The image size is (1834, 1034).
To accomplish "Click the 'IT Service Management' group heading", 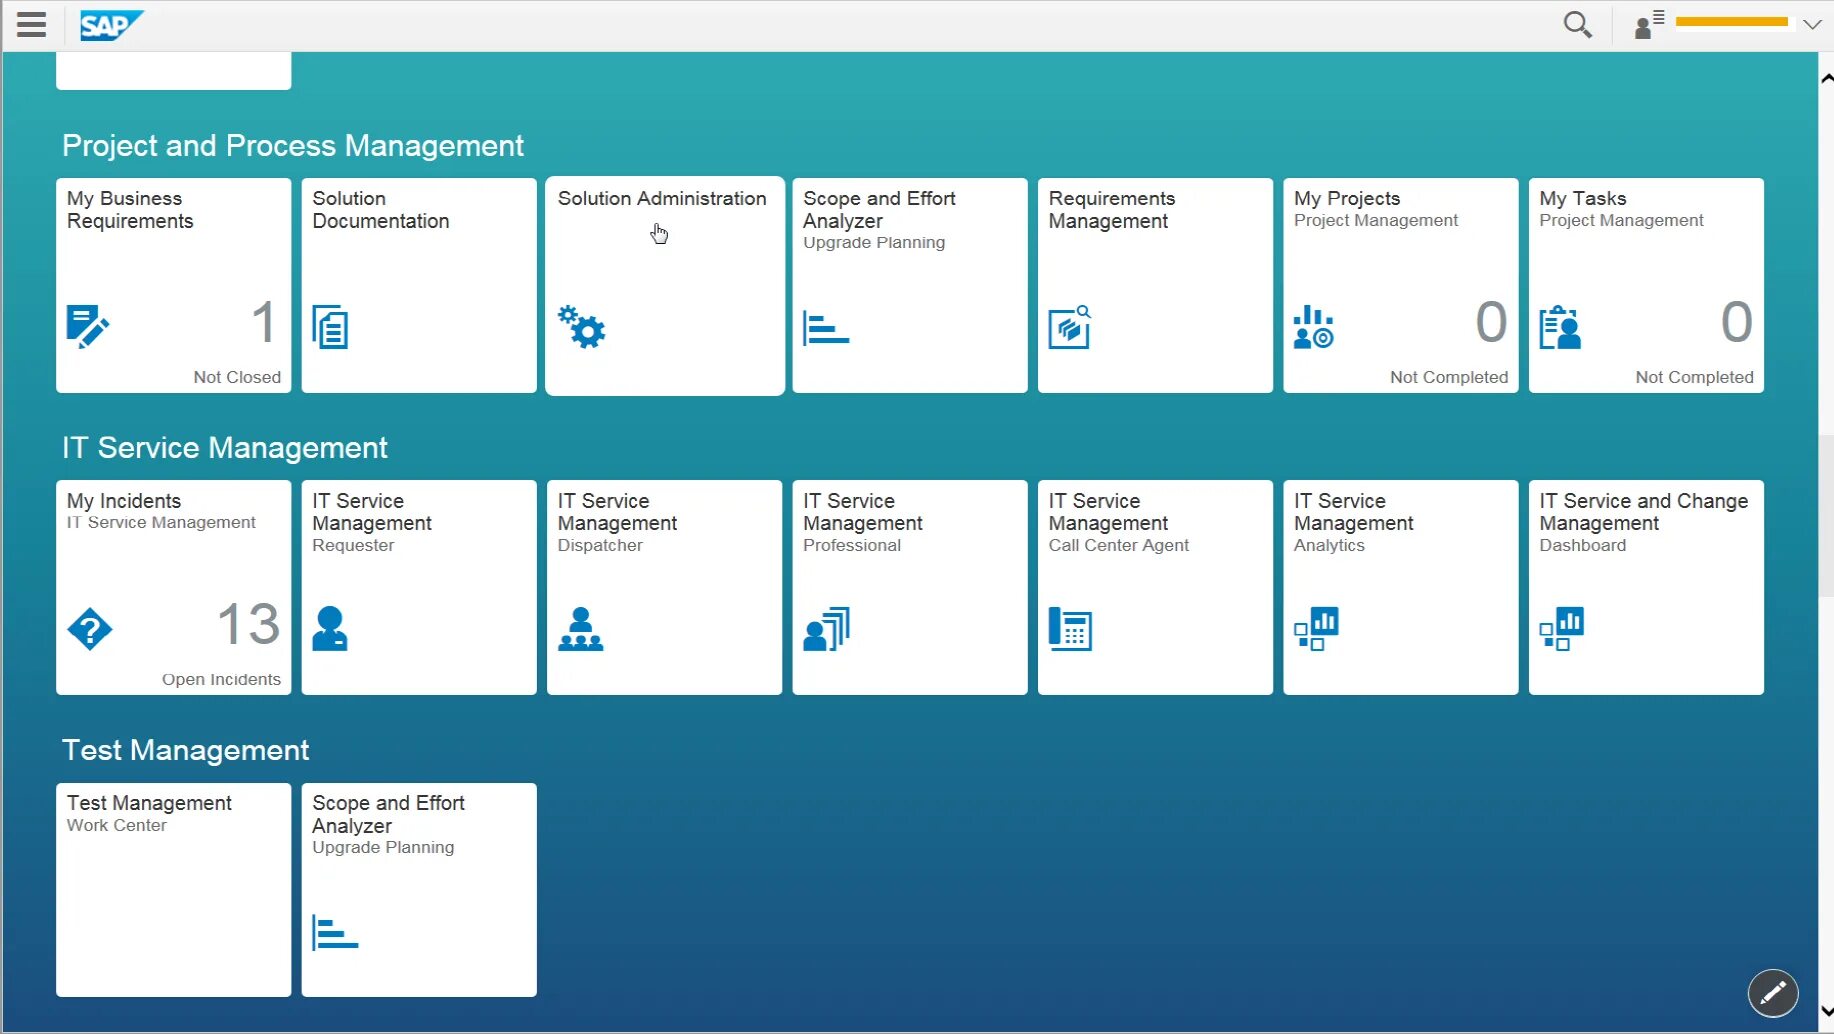I will click(225, 448).
